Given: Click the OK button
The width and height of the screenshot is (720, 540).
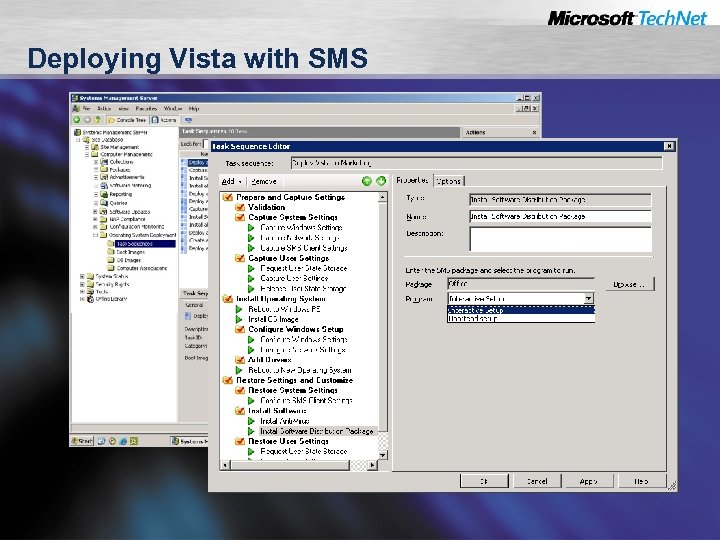Looking at the screenshot, I should click(x=484, y=481).
